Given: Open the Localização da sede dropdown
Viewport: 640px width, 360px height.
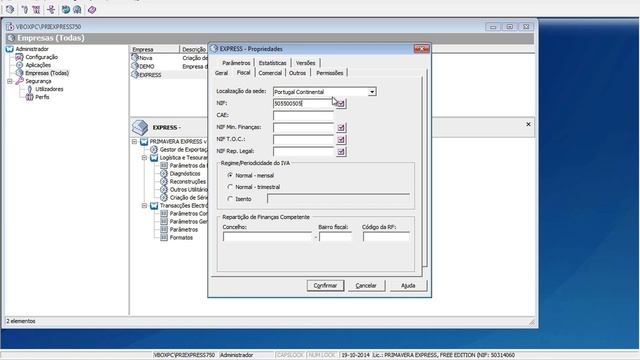Looking at the screenshot, I should 372,92.
